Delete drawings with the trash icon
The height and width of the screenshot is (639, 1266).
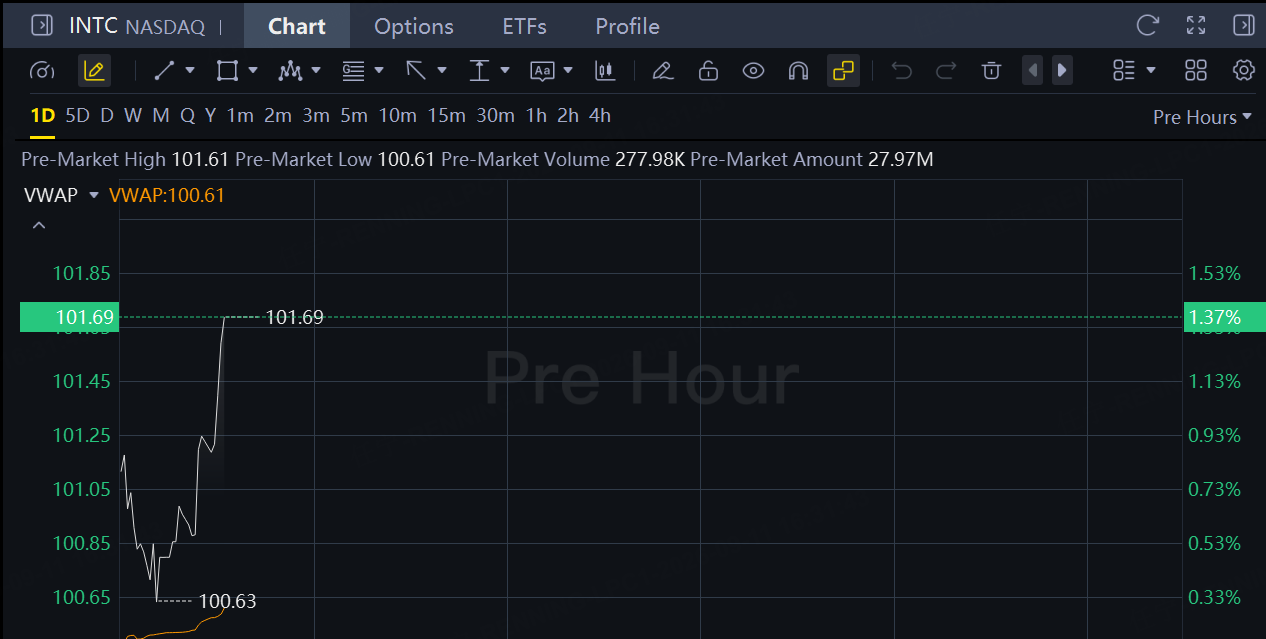[x=991, y=70]
